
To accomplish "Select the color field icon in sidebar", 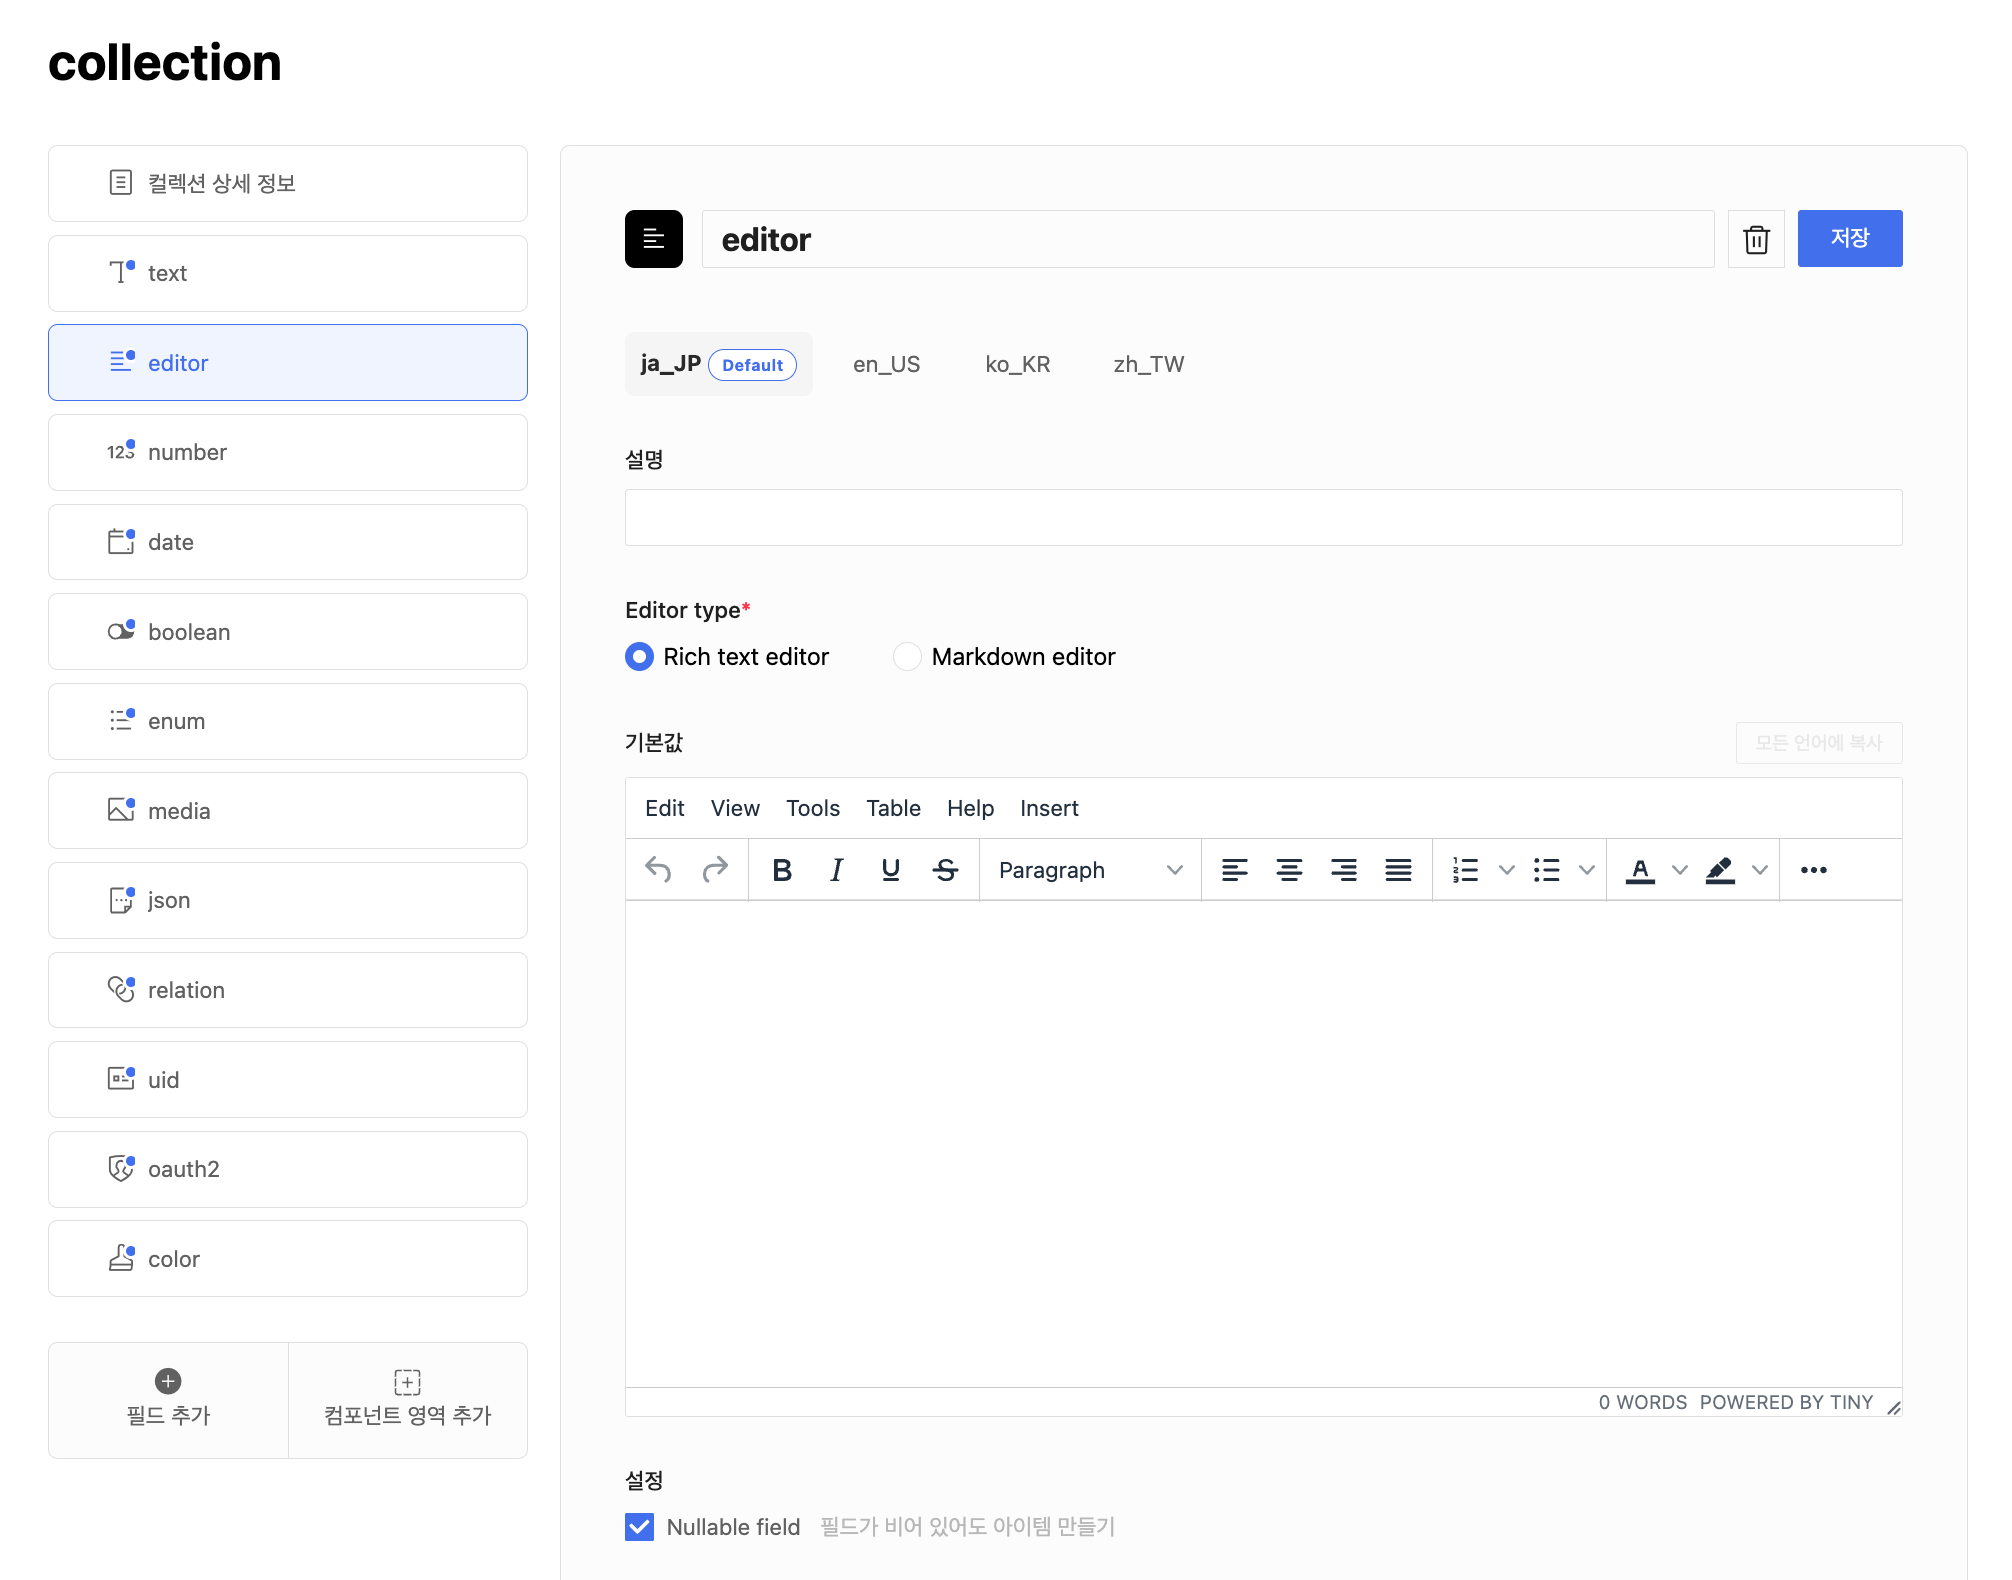I will click(121, 1257).
